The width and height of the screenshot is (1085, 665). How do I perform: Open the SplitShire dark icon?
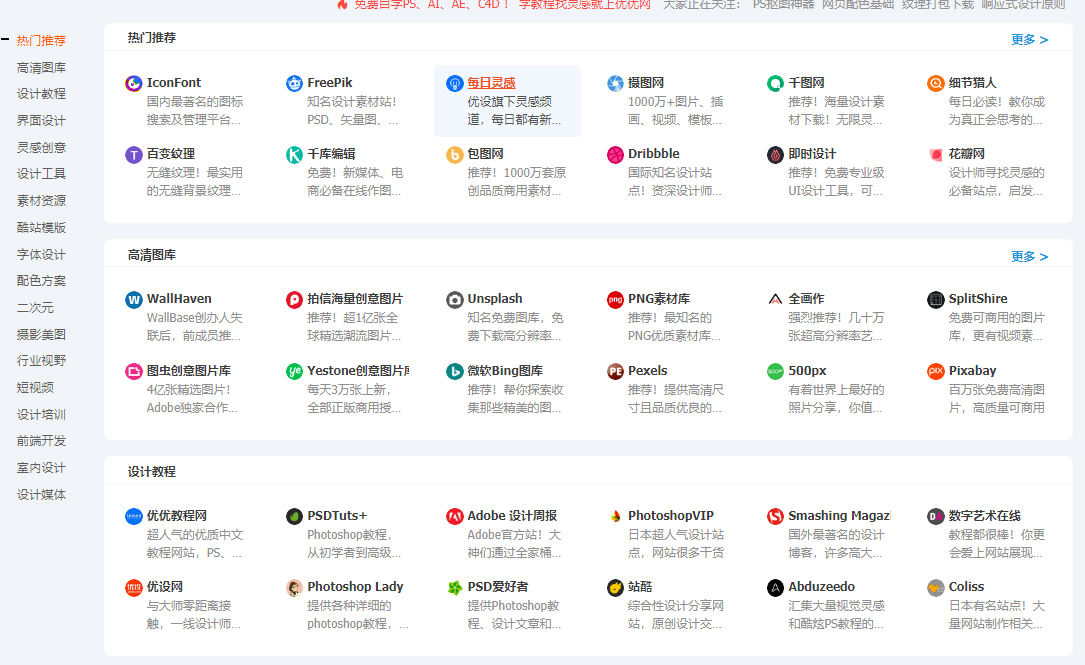tap(936, 300)
